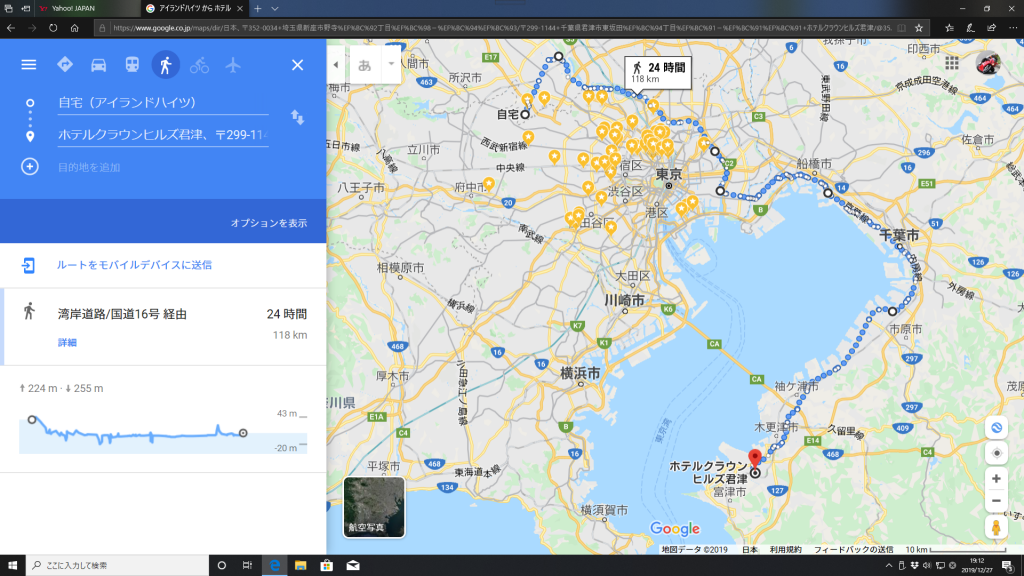This screenshot has height=576, width=1024.
Task: Share this page icon
Action: click(x=991, y=28)
